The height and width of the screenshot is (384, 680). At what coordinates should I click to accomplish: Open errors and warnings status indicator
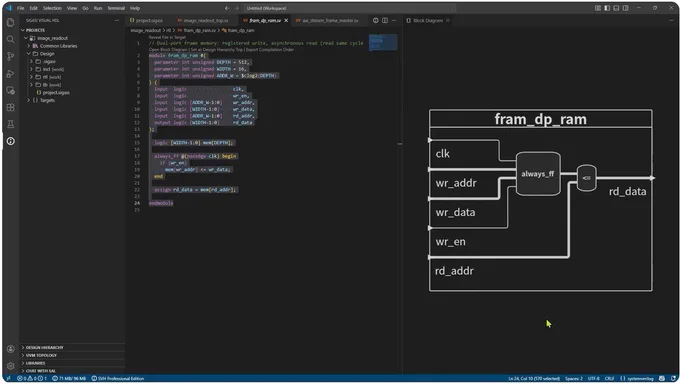click(32, 378)
